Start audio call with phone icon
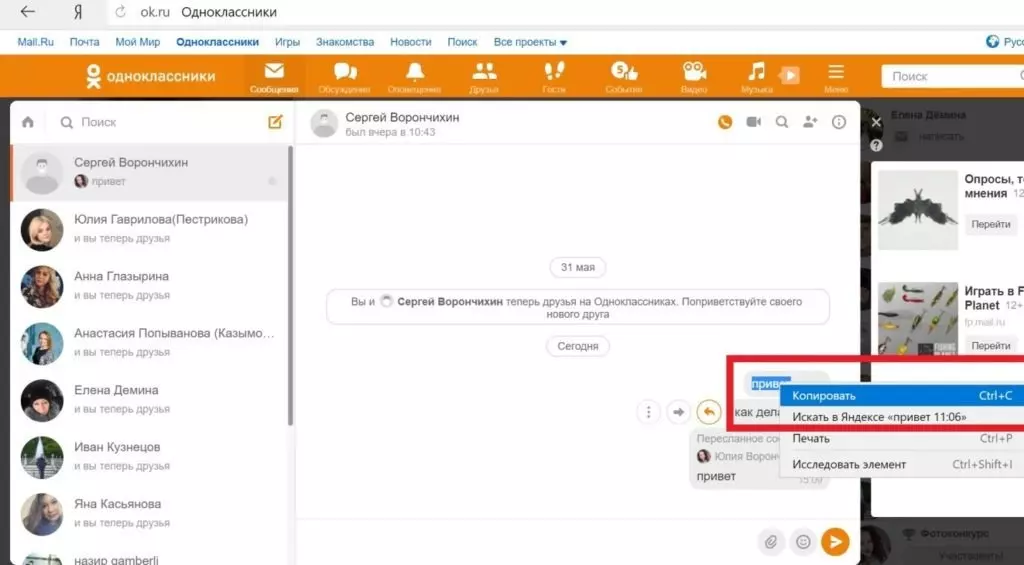The height and width of the screenshot is (565, 1024). 725,122
